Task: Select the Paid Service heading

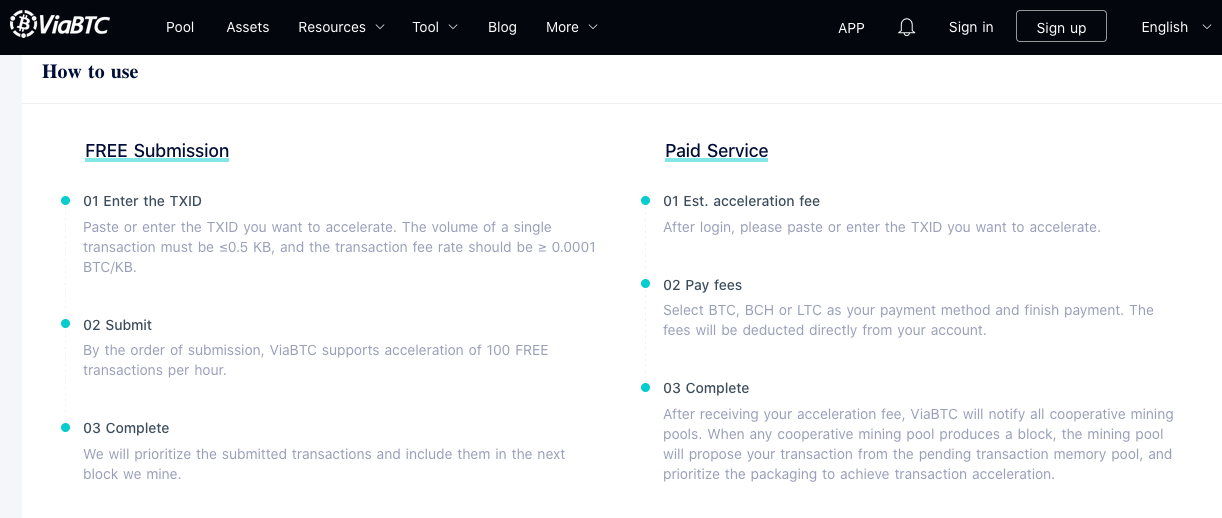Action: 716,151
